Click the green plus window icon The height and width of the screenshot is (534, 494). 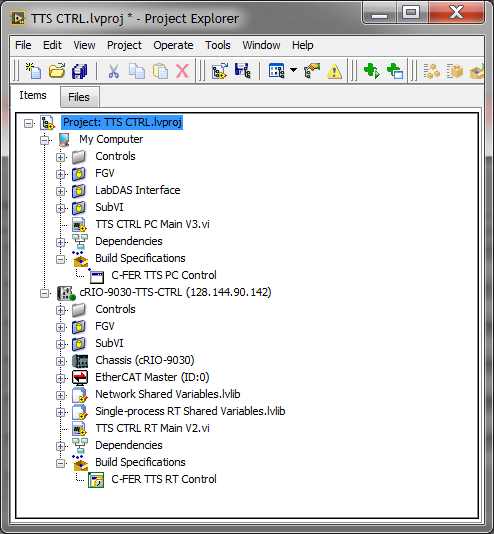(x=395, y=71)
